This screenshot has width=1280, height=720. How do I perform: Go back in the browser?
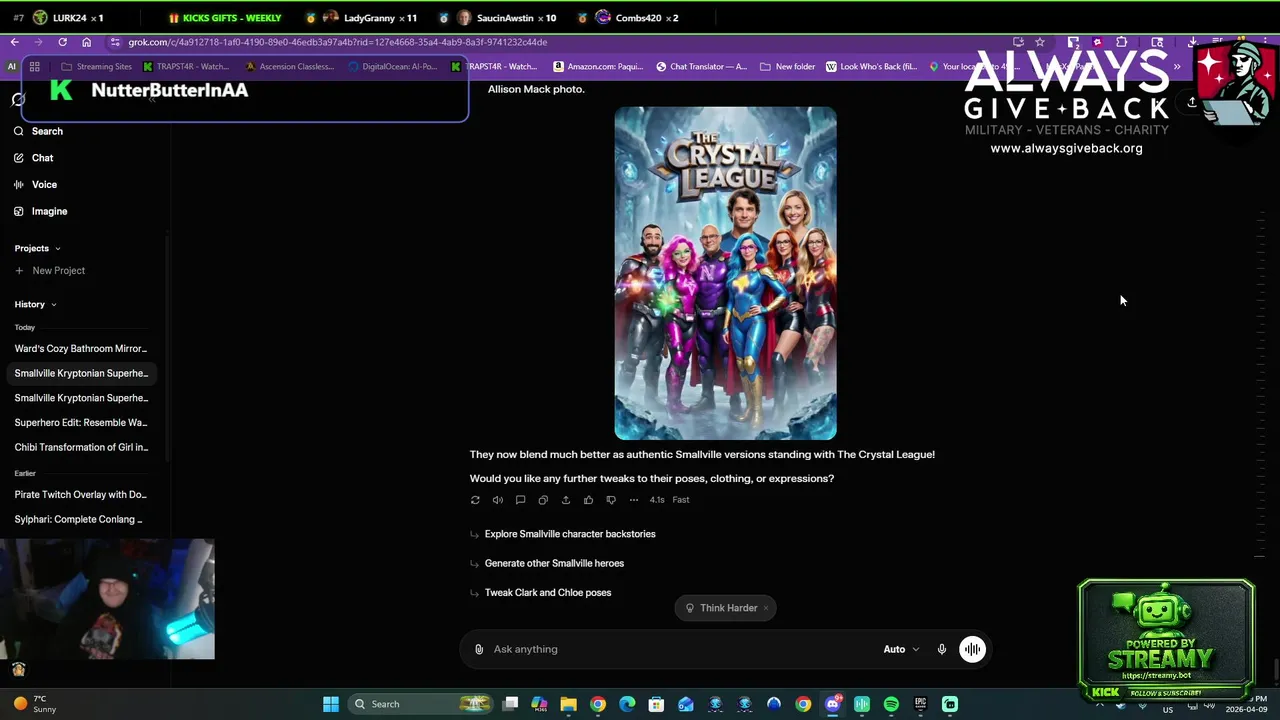(x=14, y=42)
